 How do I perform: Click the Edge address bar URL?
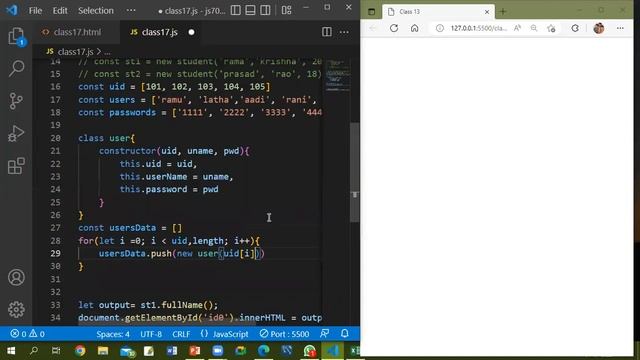click(478, 28)
